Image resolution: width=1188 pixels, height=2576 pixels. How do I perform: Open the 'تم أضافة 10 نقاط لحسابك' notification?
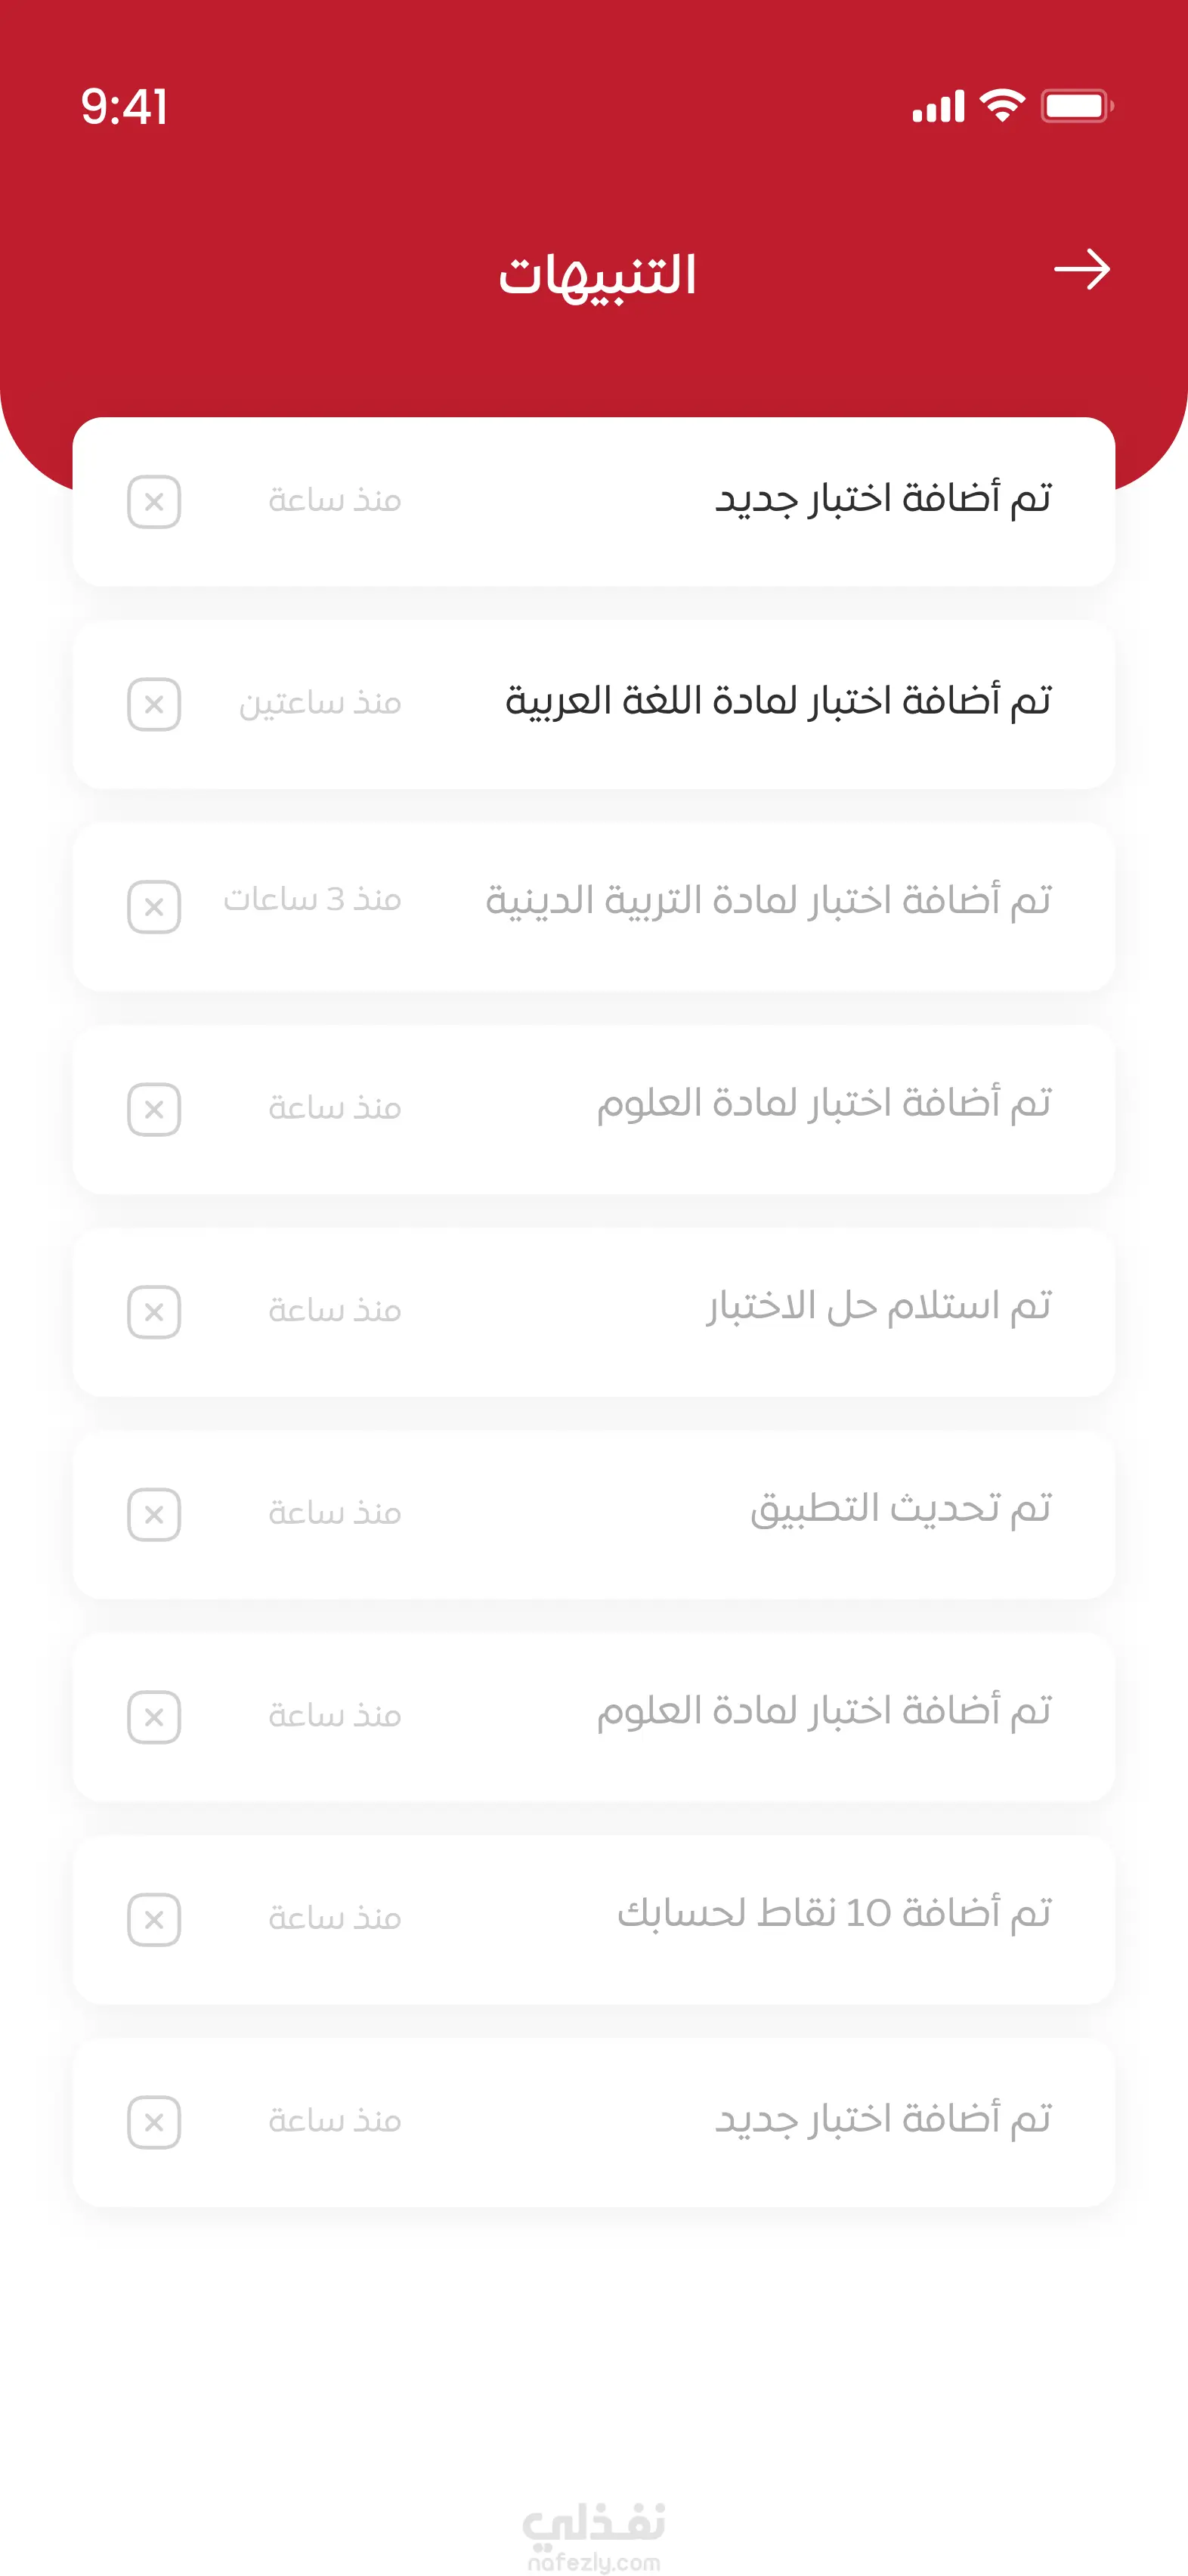click(x=834, y=1914)
